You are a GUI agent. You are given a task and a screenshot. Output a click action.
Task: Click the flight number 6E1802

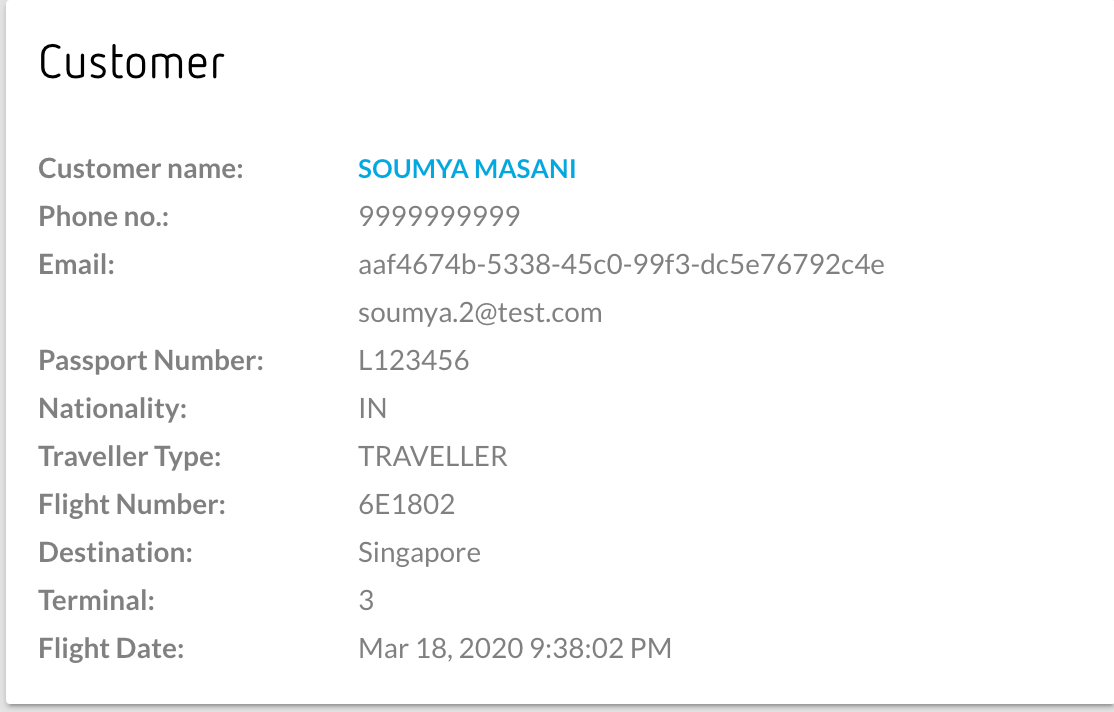click(406, 505)
